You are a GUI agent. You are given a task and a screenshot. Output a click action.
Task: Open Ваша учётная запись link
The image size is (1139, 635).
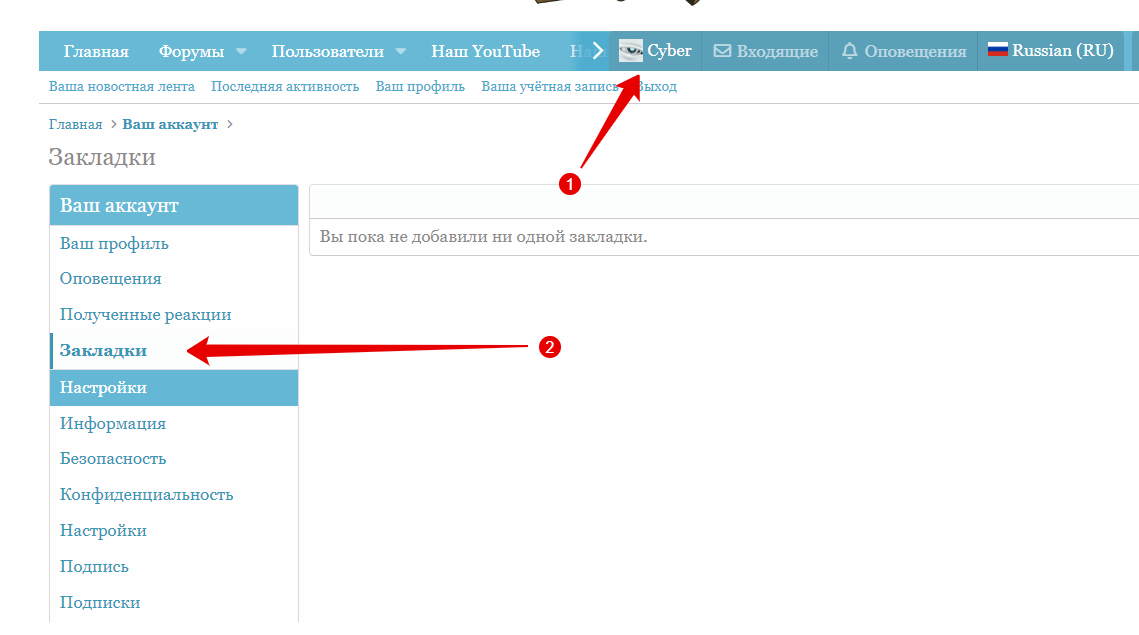(553, 87)
